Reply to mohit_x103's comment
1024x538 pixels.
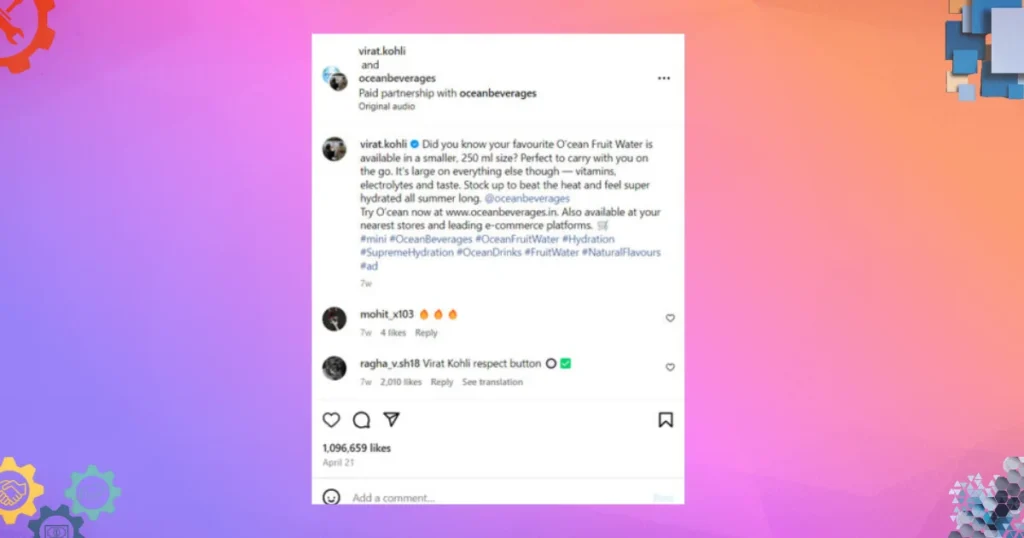[x=426, y=333]
